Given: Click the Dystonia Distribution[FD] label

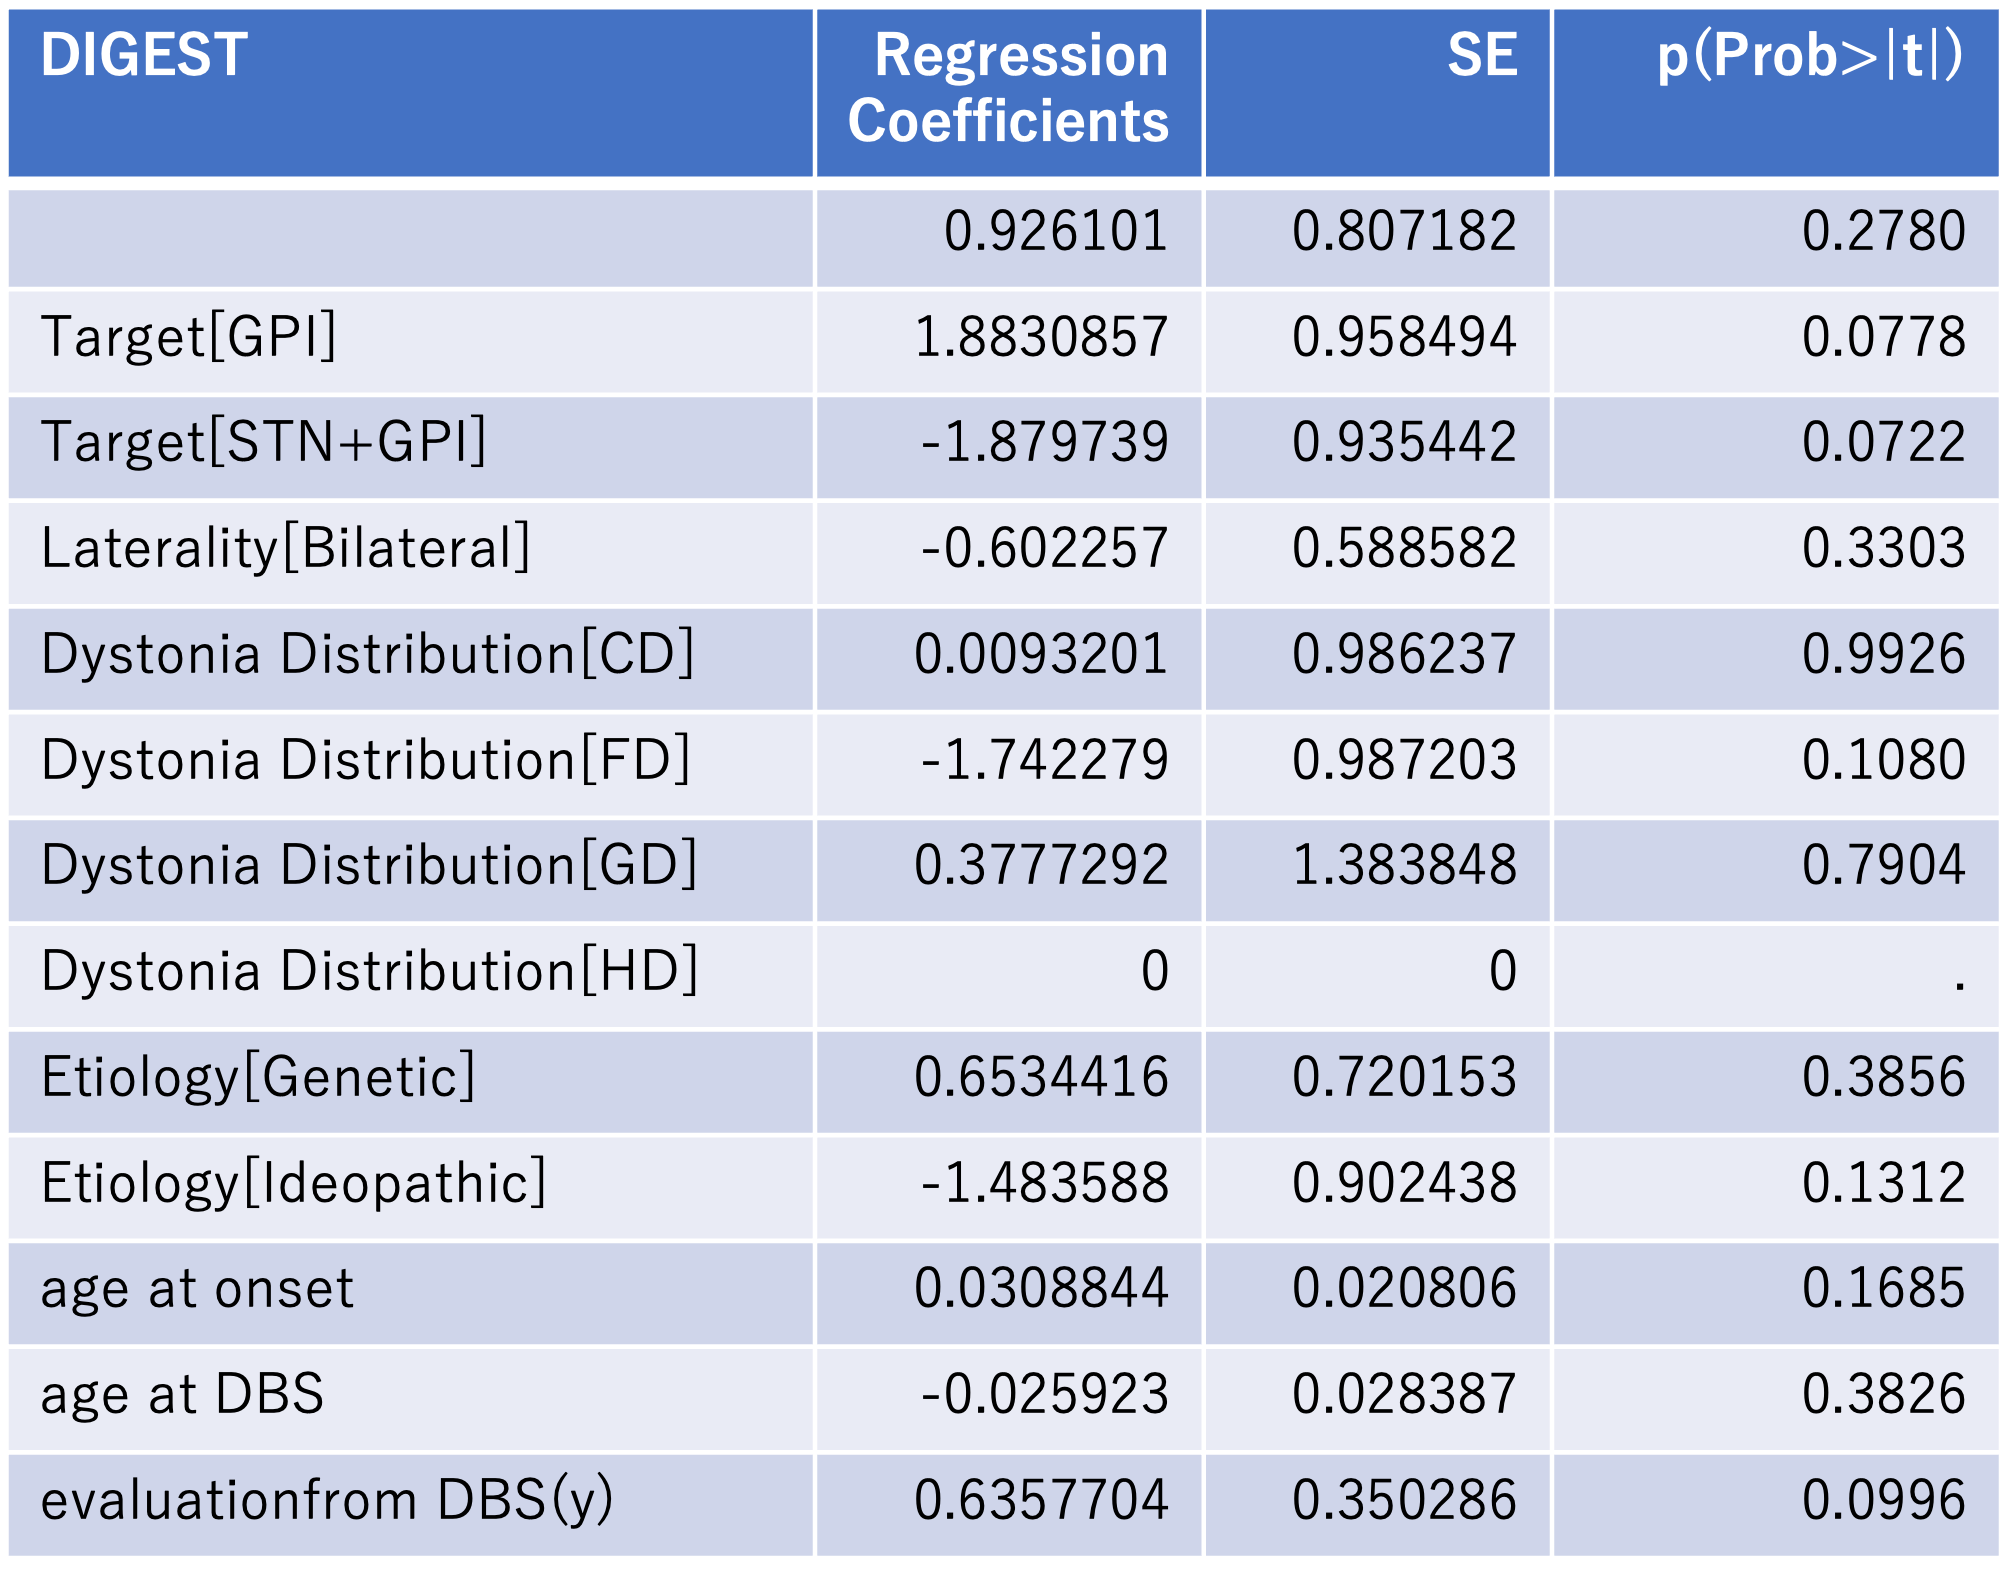Looking at the screenshot, I should coord(366,761).
